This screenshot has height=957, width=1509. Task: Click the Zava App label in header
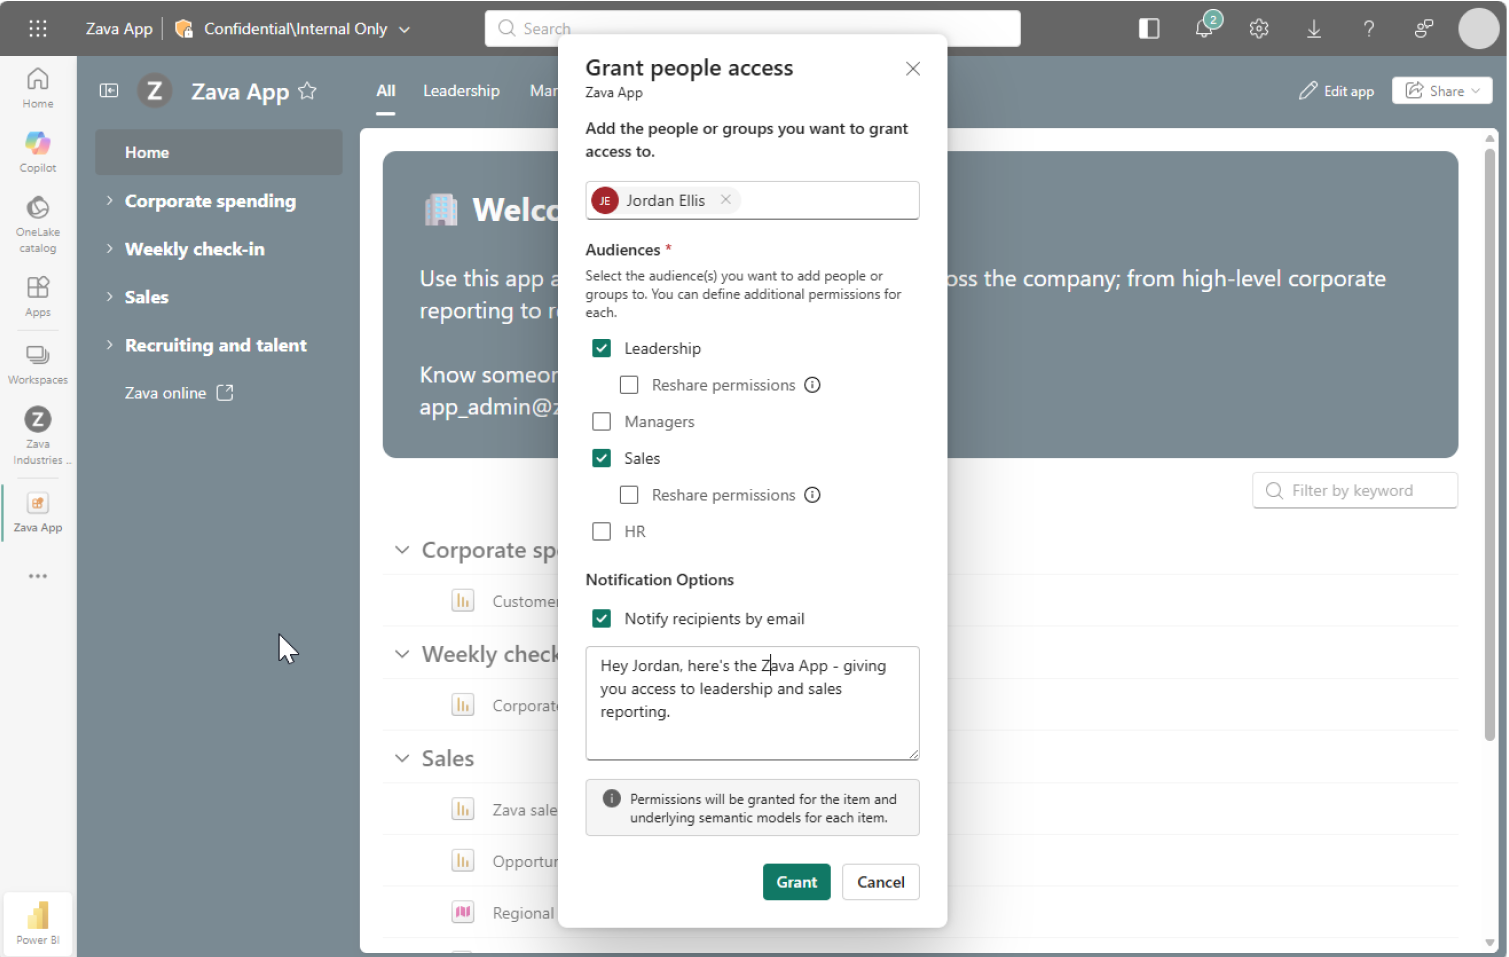(119, 29)
